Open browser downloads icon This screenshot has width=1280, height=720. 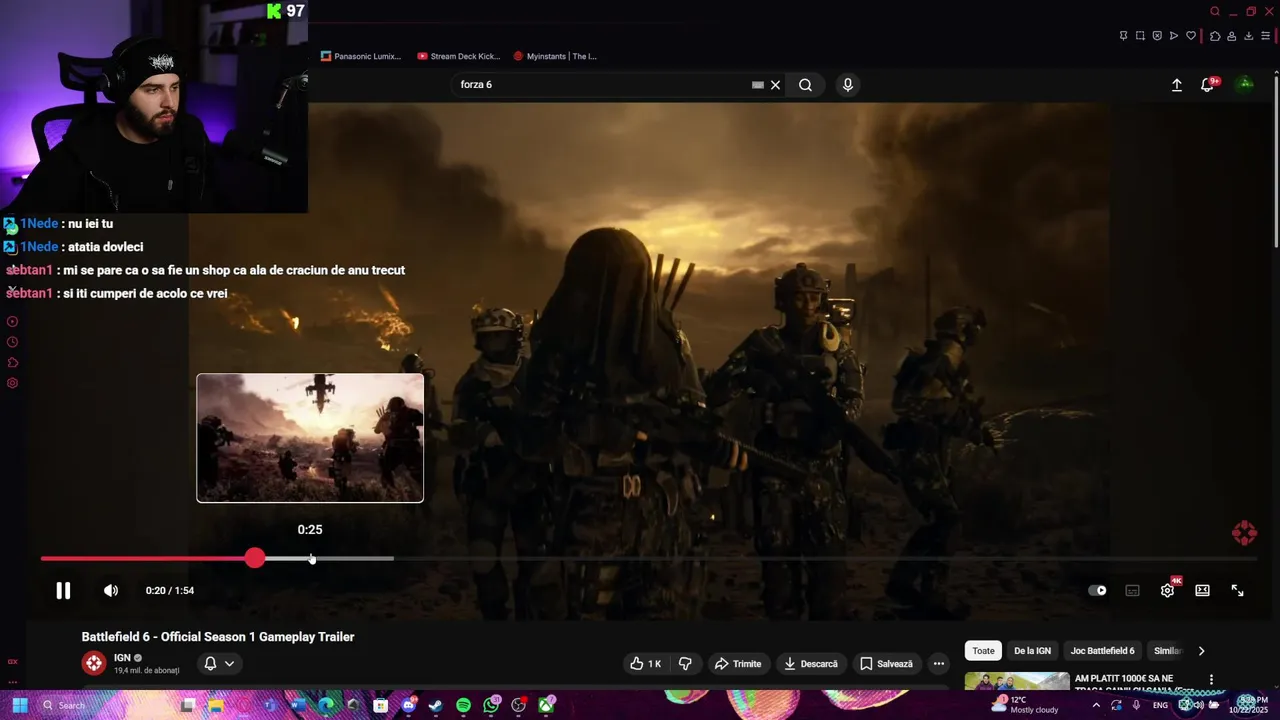pyautogui.click(x=1248, y=36)
